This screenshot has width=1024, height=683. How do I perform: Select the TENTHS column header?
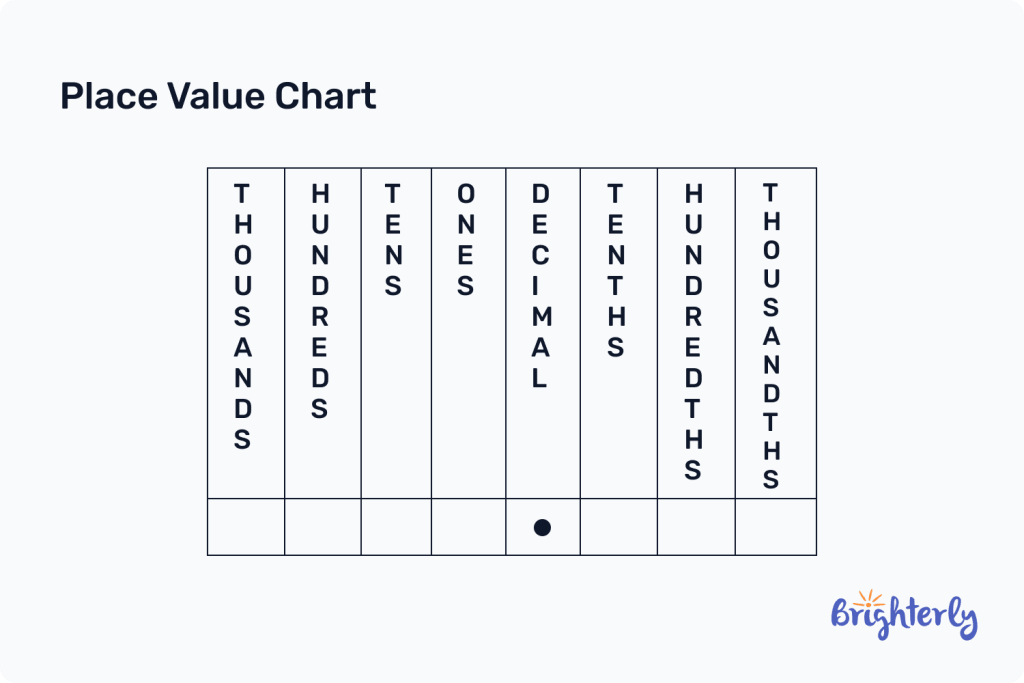coord(616,270)
